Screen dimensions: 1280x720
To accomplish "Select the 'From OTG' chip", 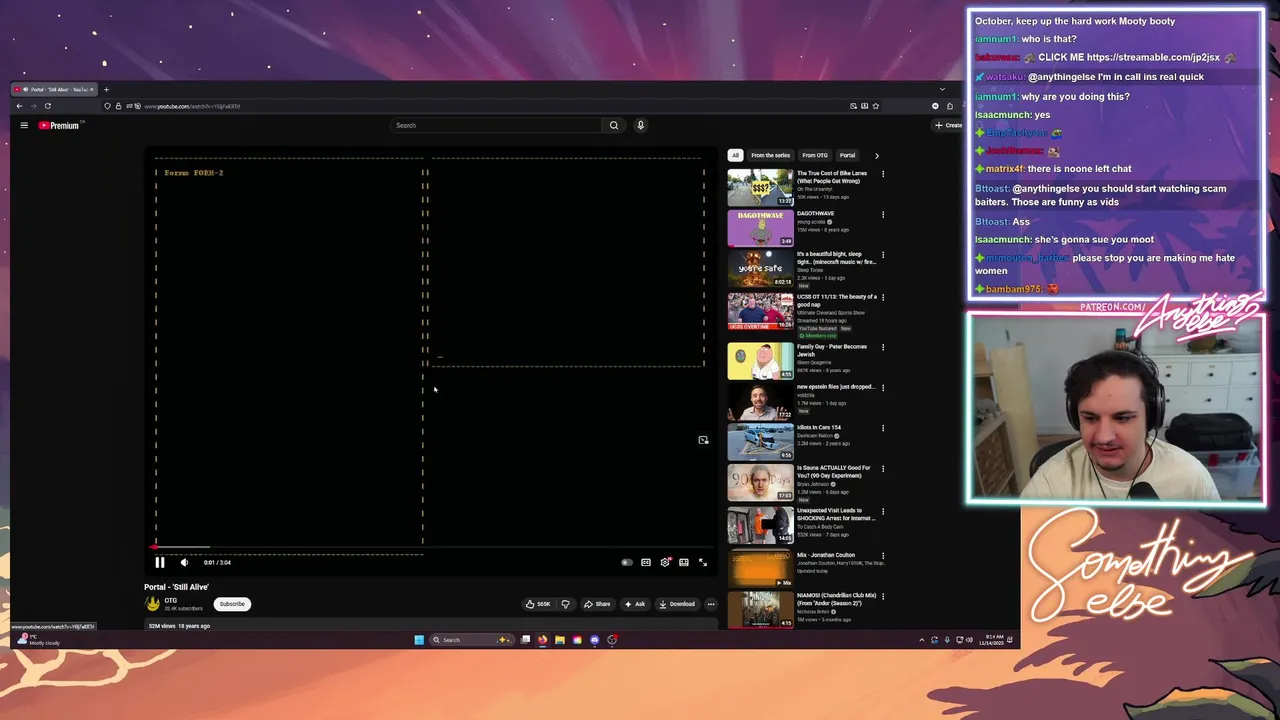I will [x=815, y=155].
